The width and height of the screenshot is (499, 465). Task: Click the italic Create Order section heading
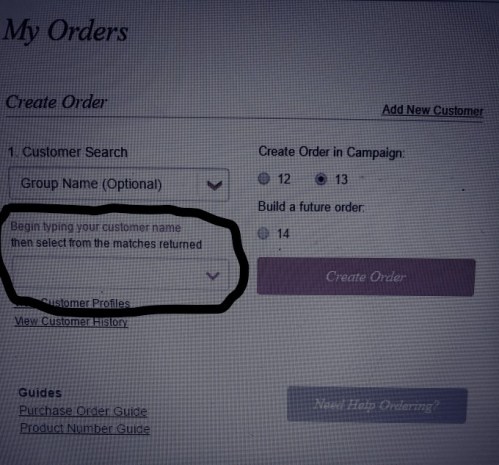click(x=56, y=102)
